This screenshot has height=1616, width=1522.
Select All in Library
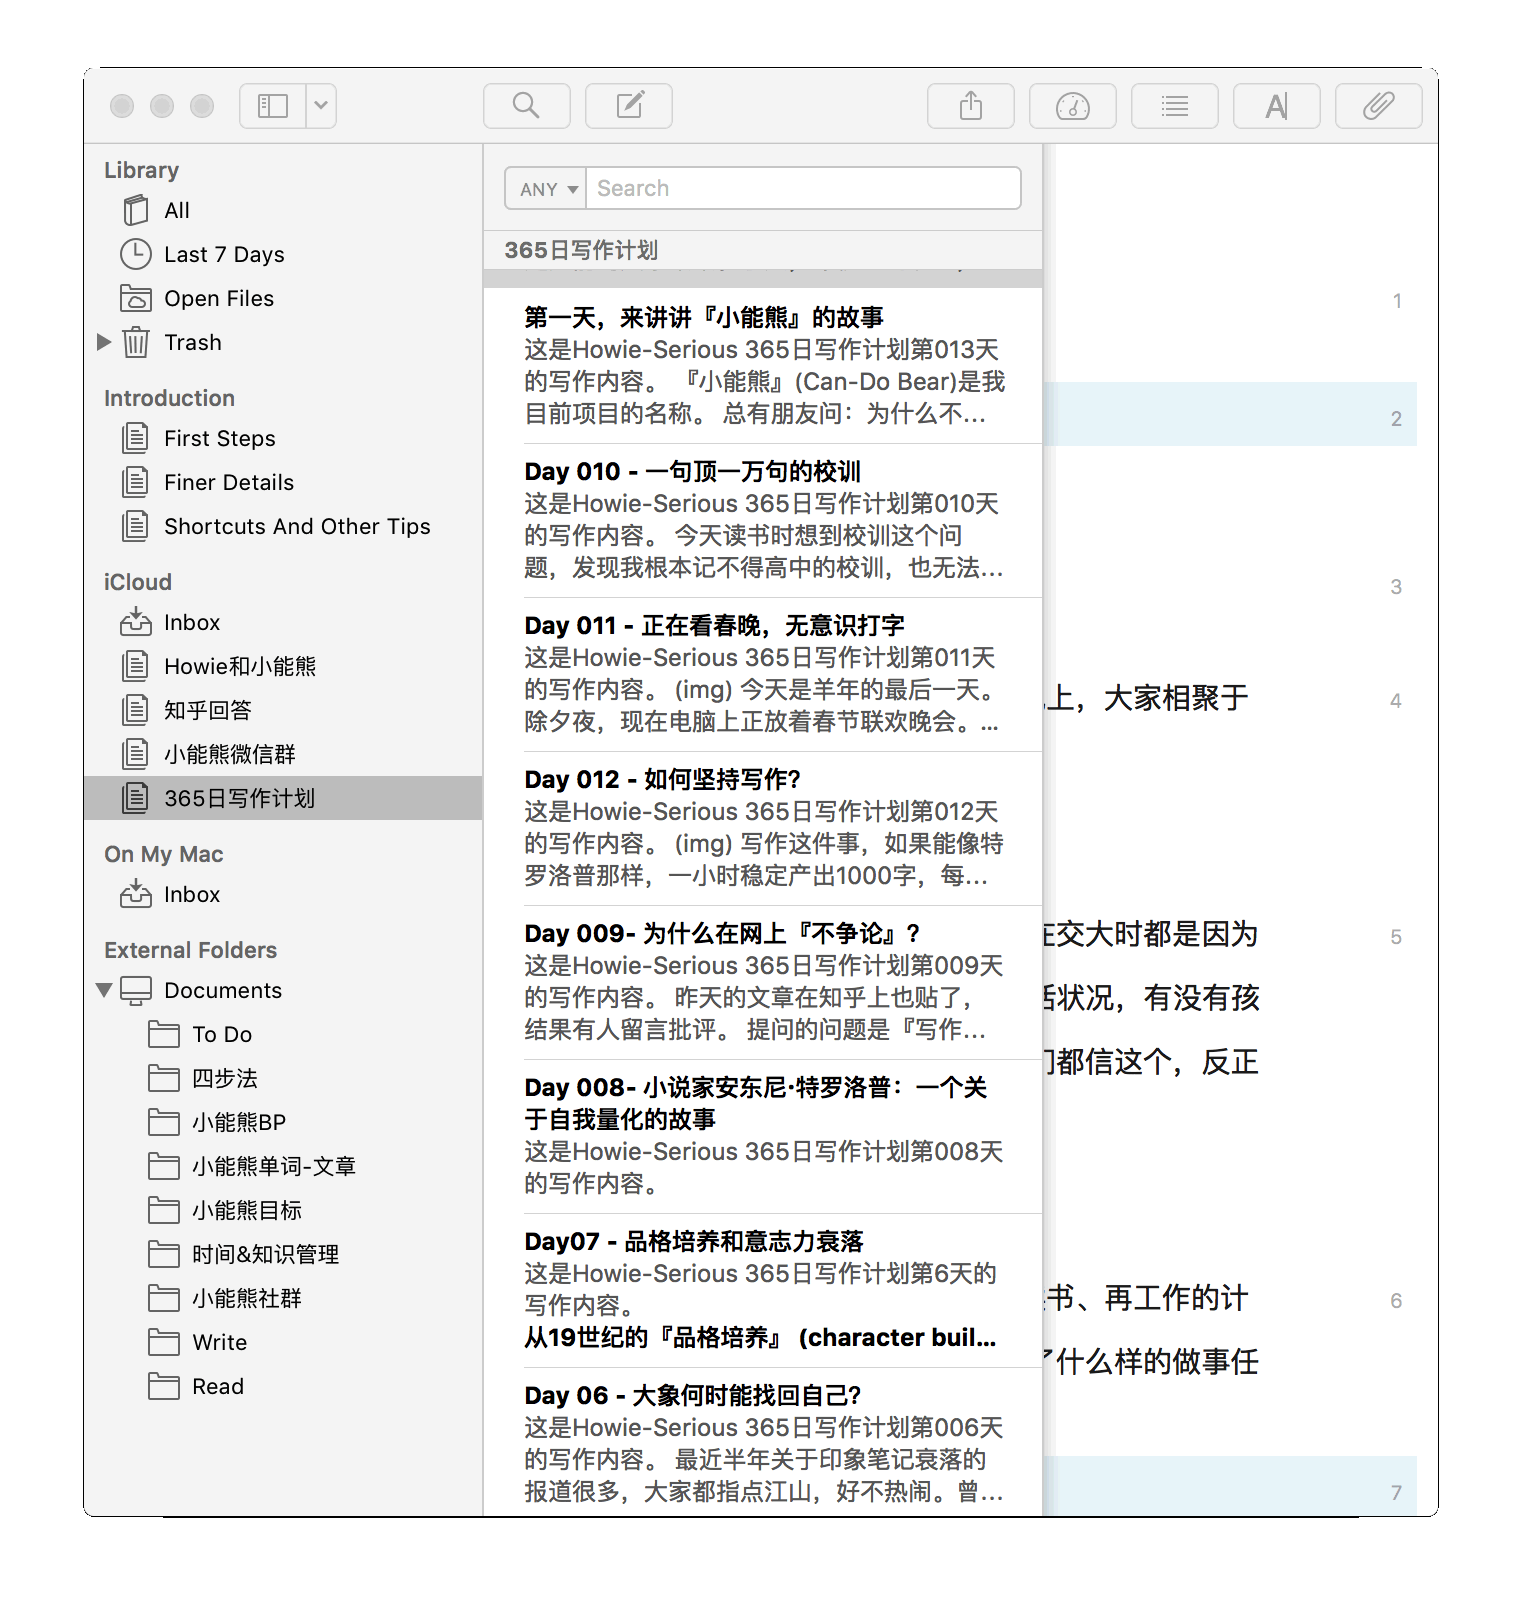[x=283, y=210]
